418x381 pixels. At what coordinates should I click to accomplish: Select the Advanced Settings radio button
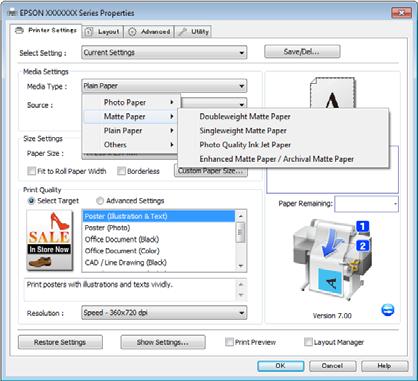click(100, 201)
